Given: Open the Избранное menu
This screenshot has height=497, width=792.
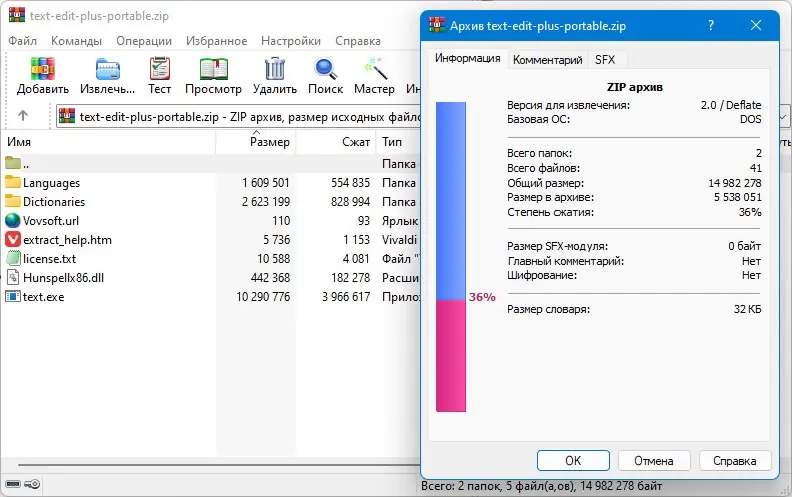Looking at the screenshot, I should pyautogui.click(x=217, y=41).
